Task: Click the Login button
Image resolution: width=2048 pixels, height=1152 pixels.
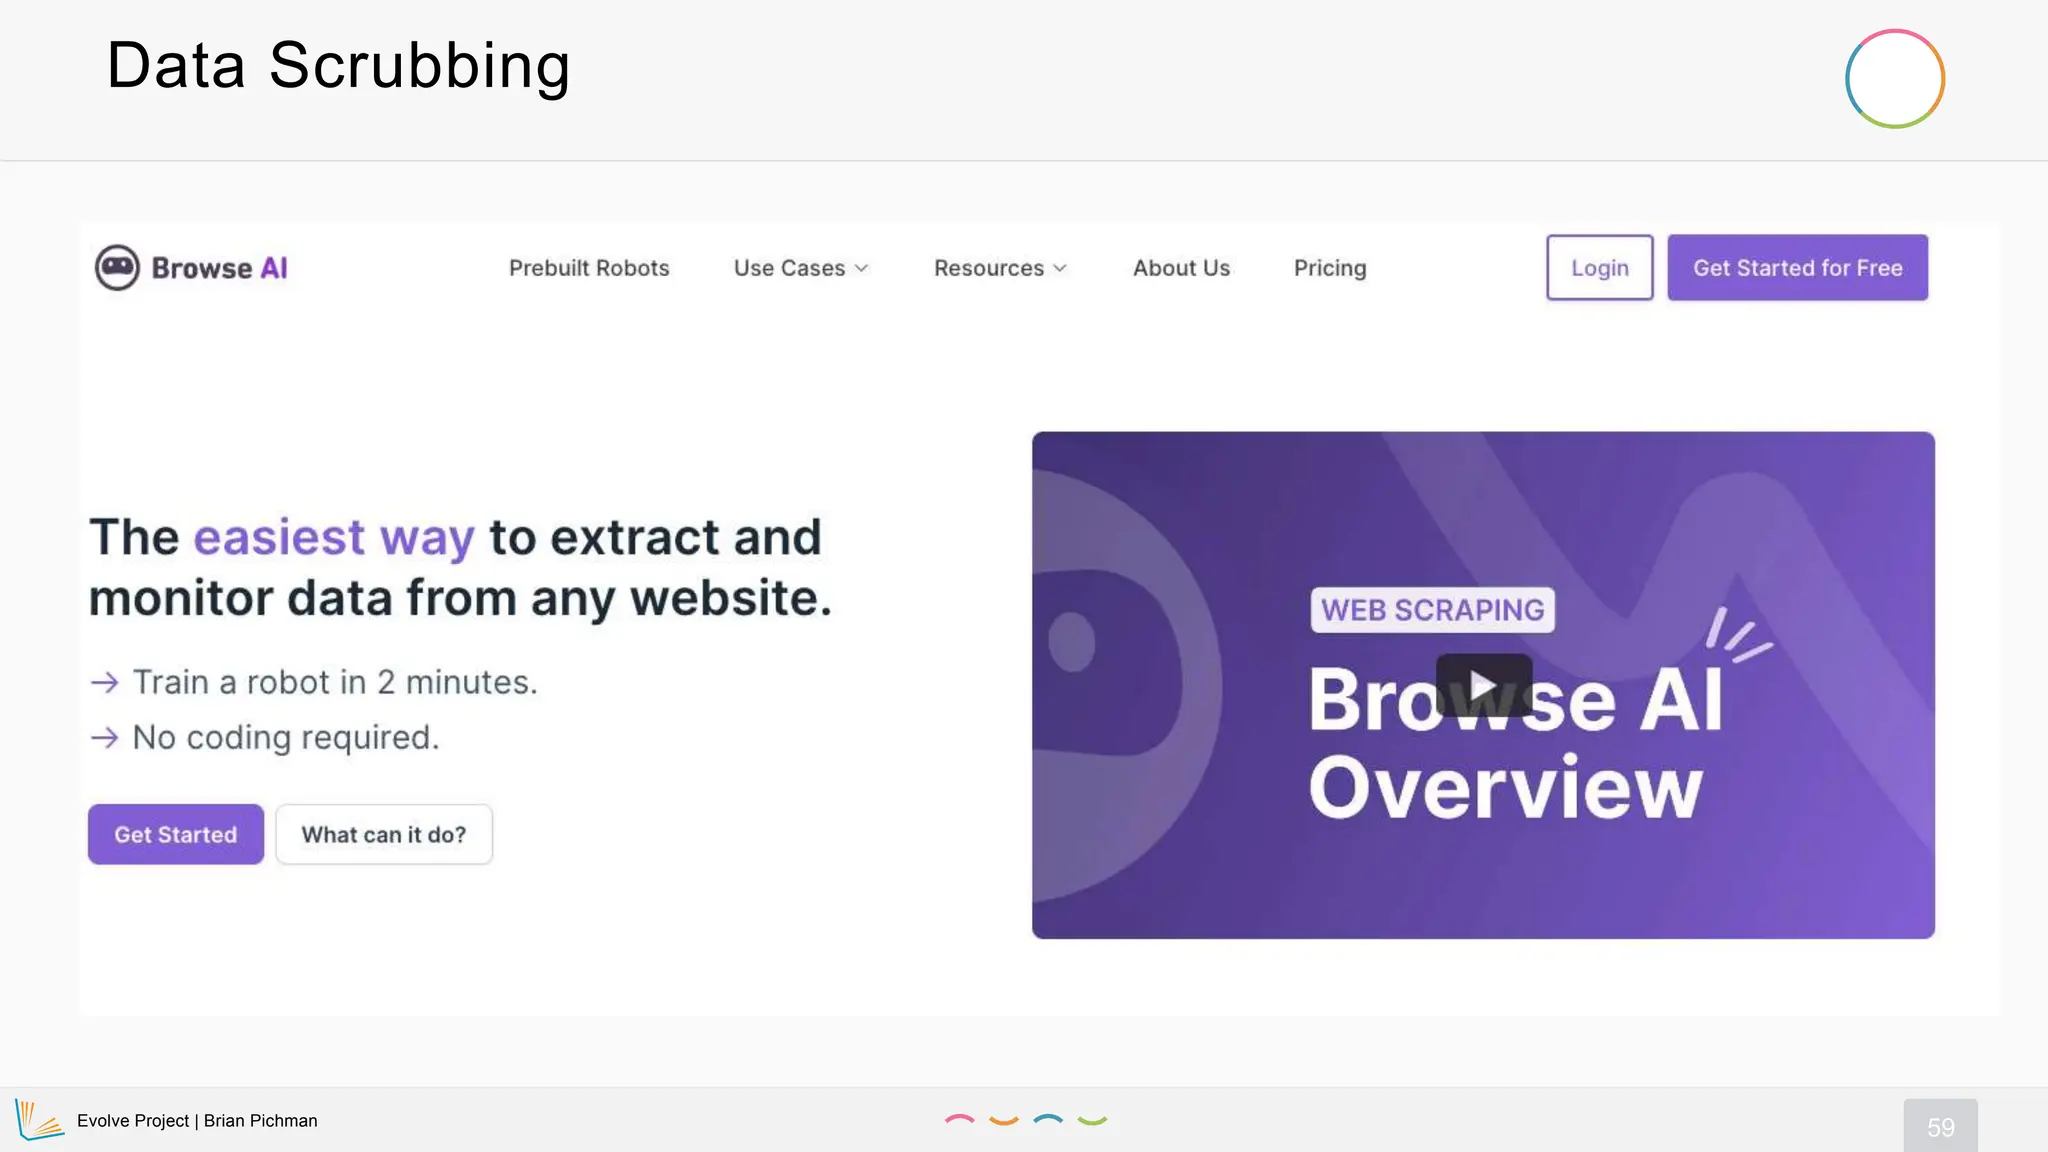Action: 1600,267
